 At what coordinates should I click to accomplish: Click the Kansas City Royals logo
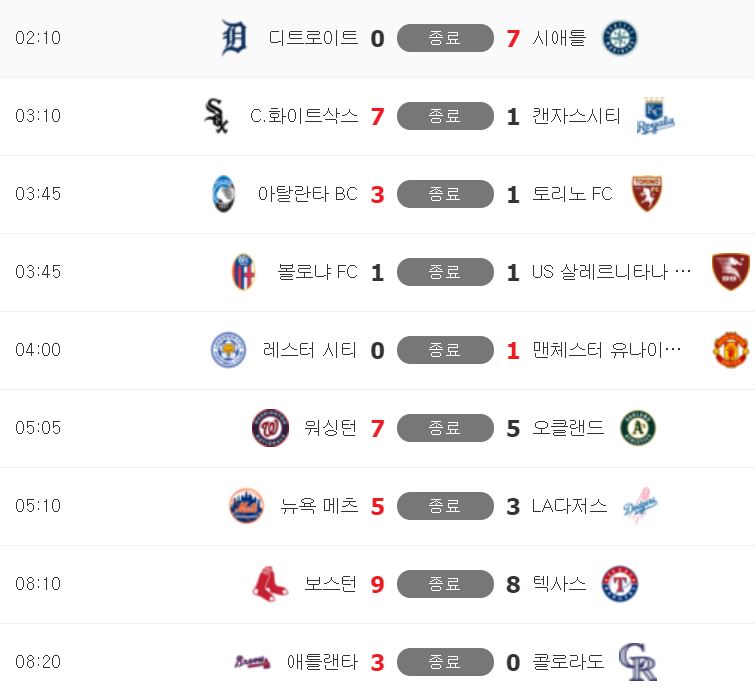tap(655, 116)
